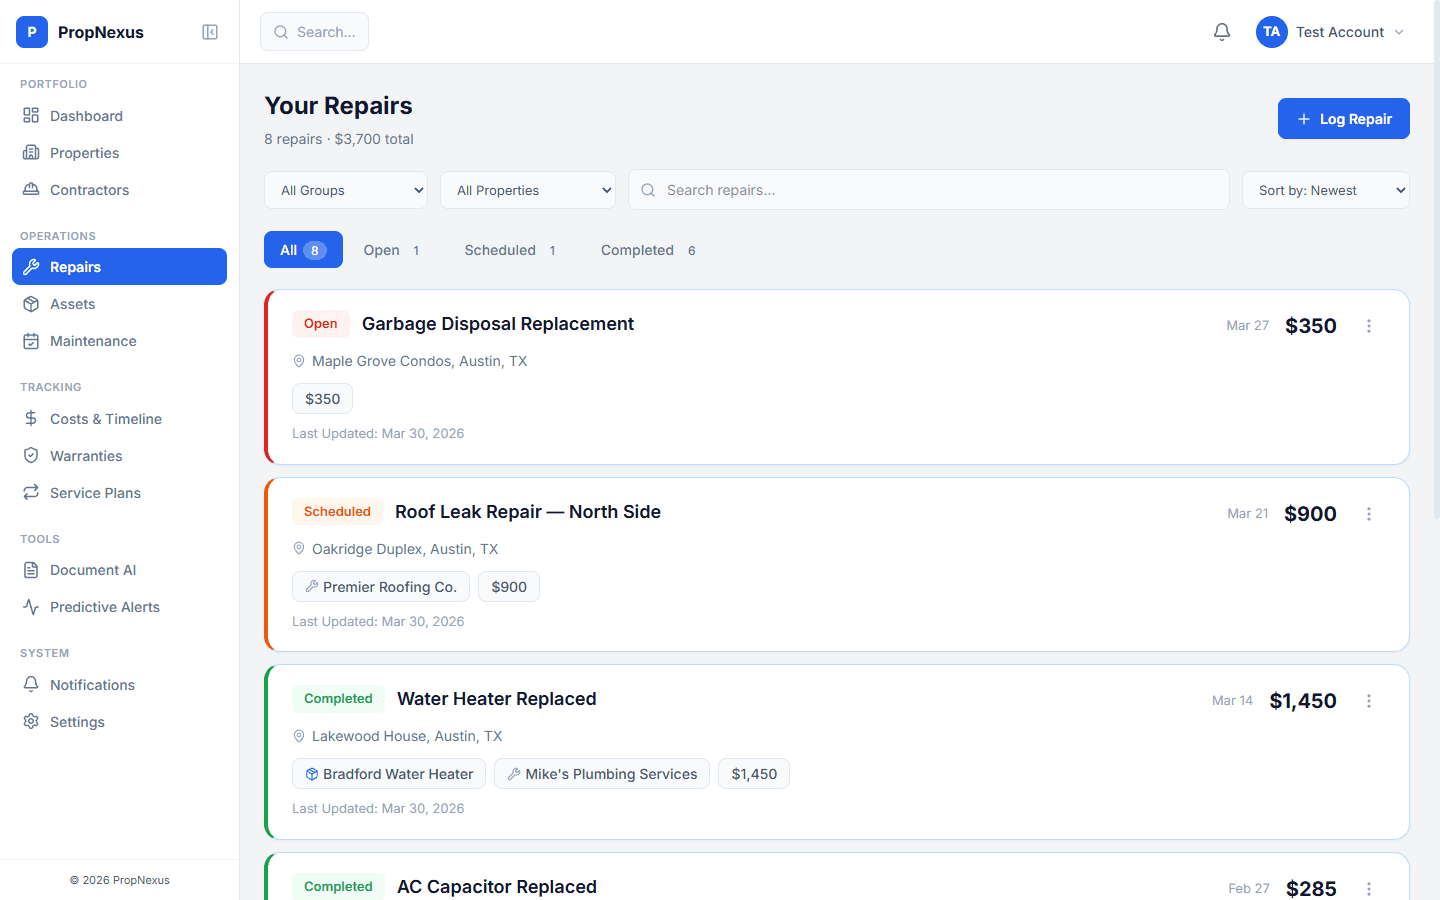Viewport: 1440px width, 900px height.
Task: Switch to the Completed repairs tab
Action: point(647,250)
